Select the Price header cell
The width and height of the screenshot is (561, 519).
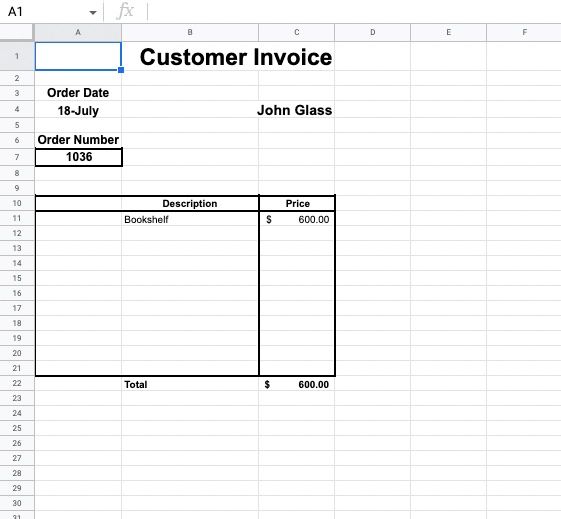click(297, 203)
